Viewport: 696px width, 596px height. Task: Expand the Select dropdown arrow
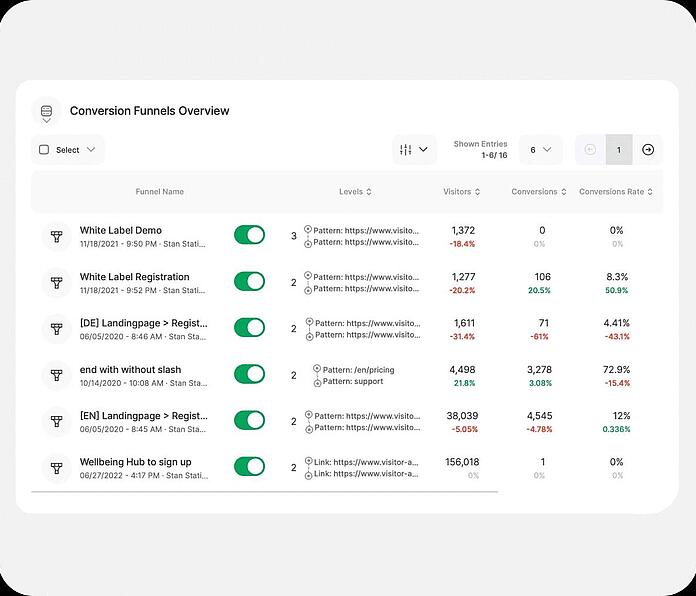click(91, 150)
